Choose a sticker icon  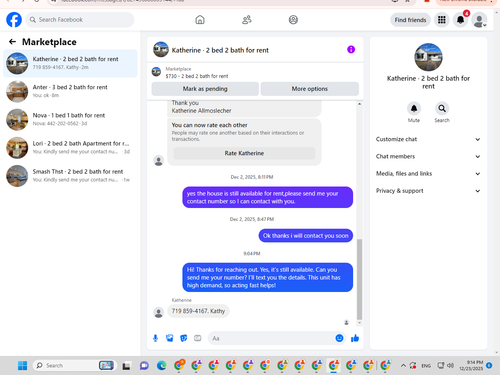click(x=184, y=338)
